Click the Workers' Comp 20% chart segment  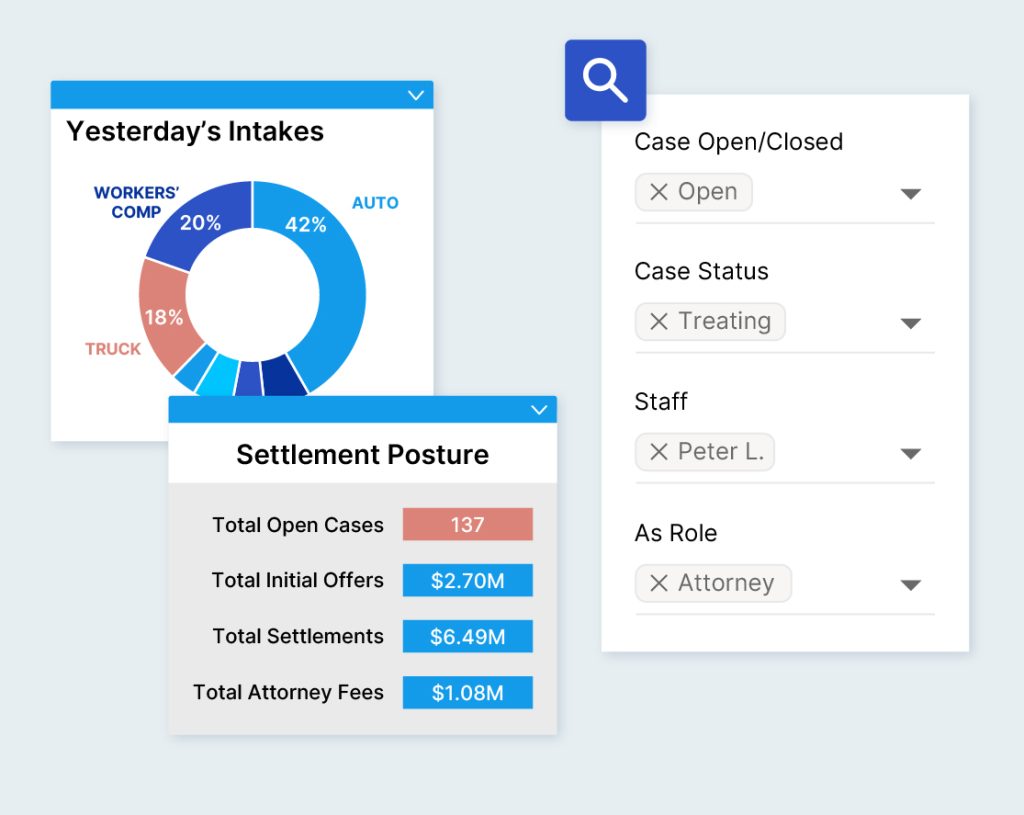pos(200,225)
